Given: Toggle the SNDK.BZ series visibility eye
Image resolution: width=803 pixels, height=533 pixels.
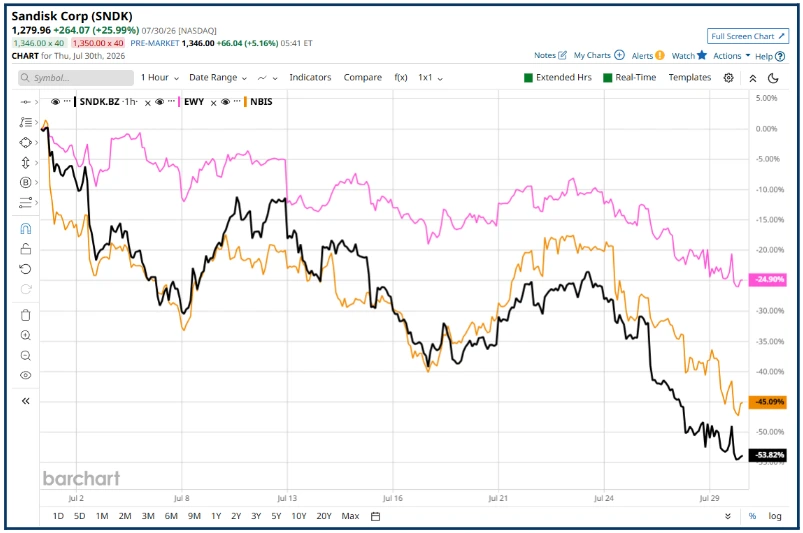Looking at the screenshot, I should (x=55, y=101).
